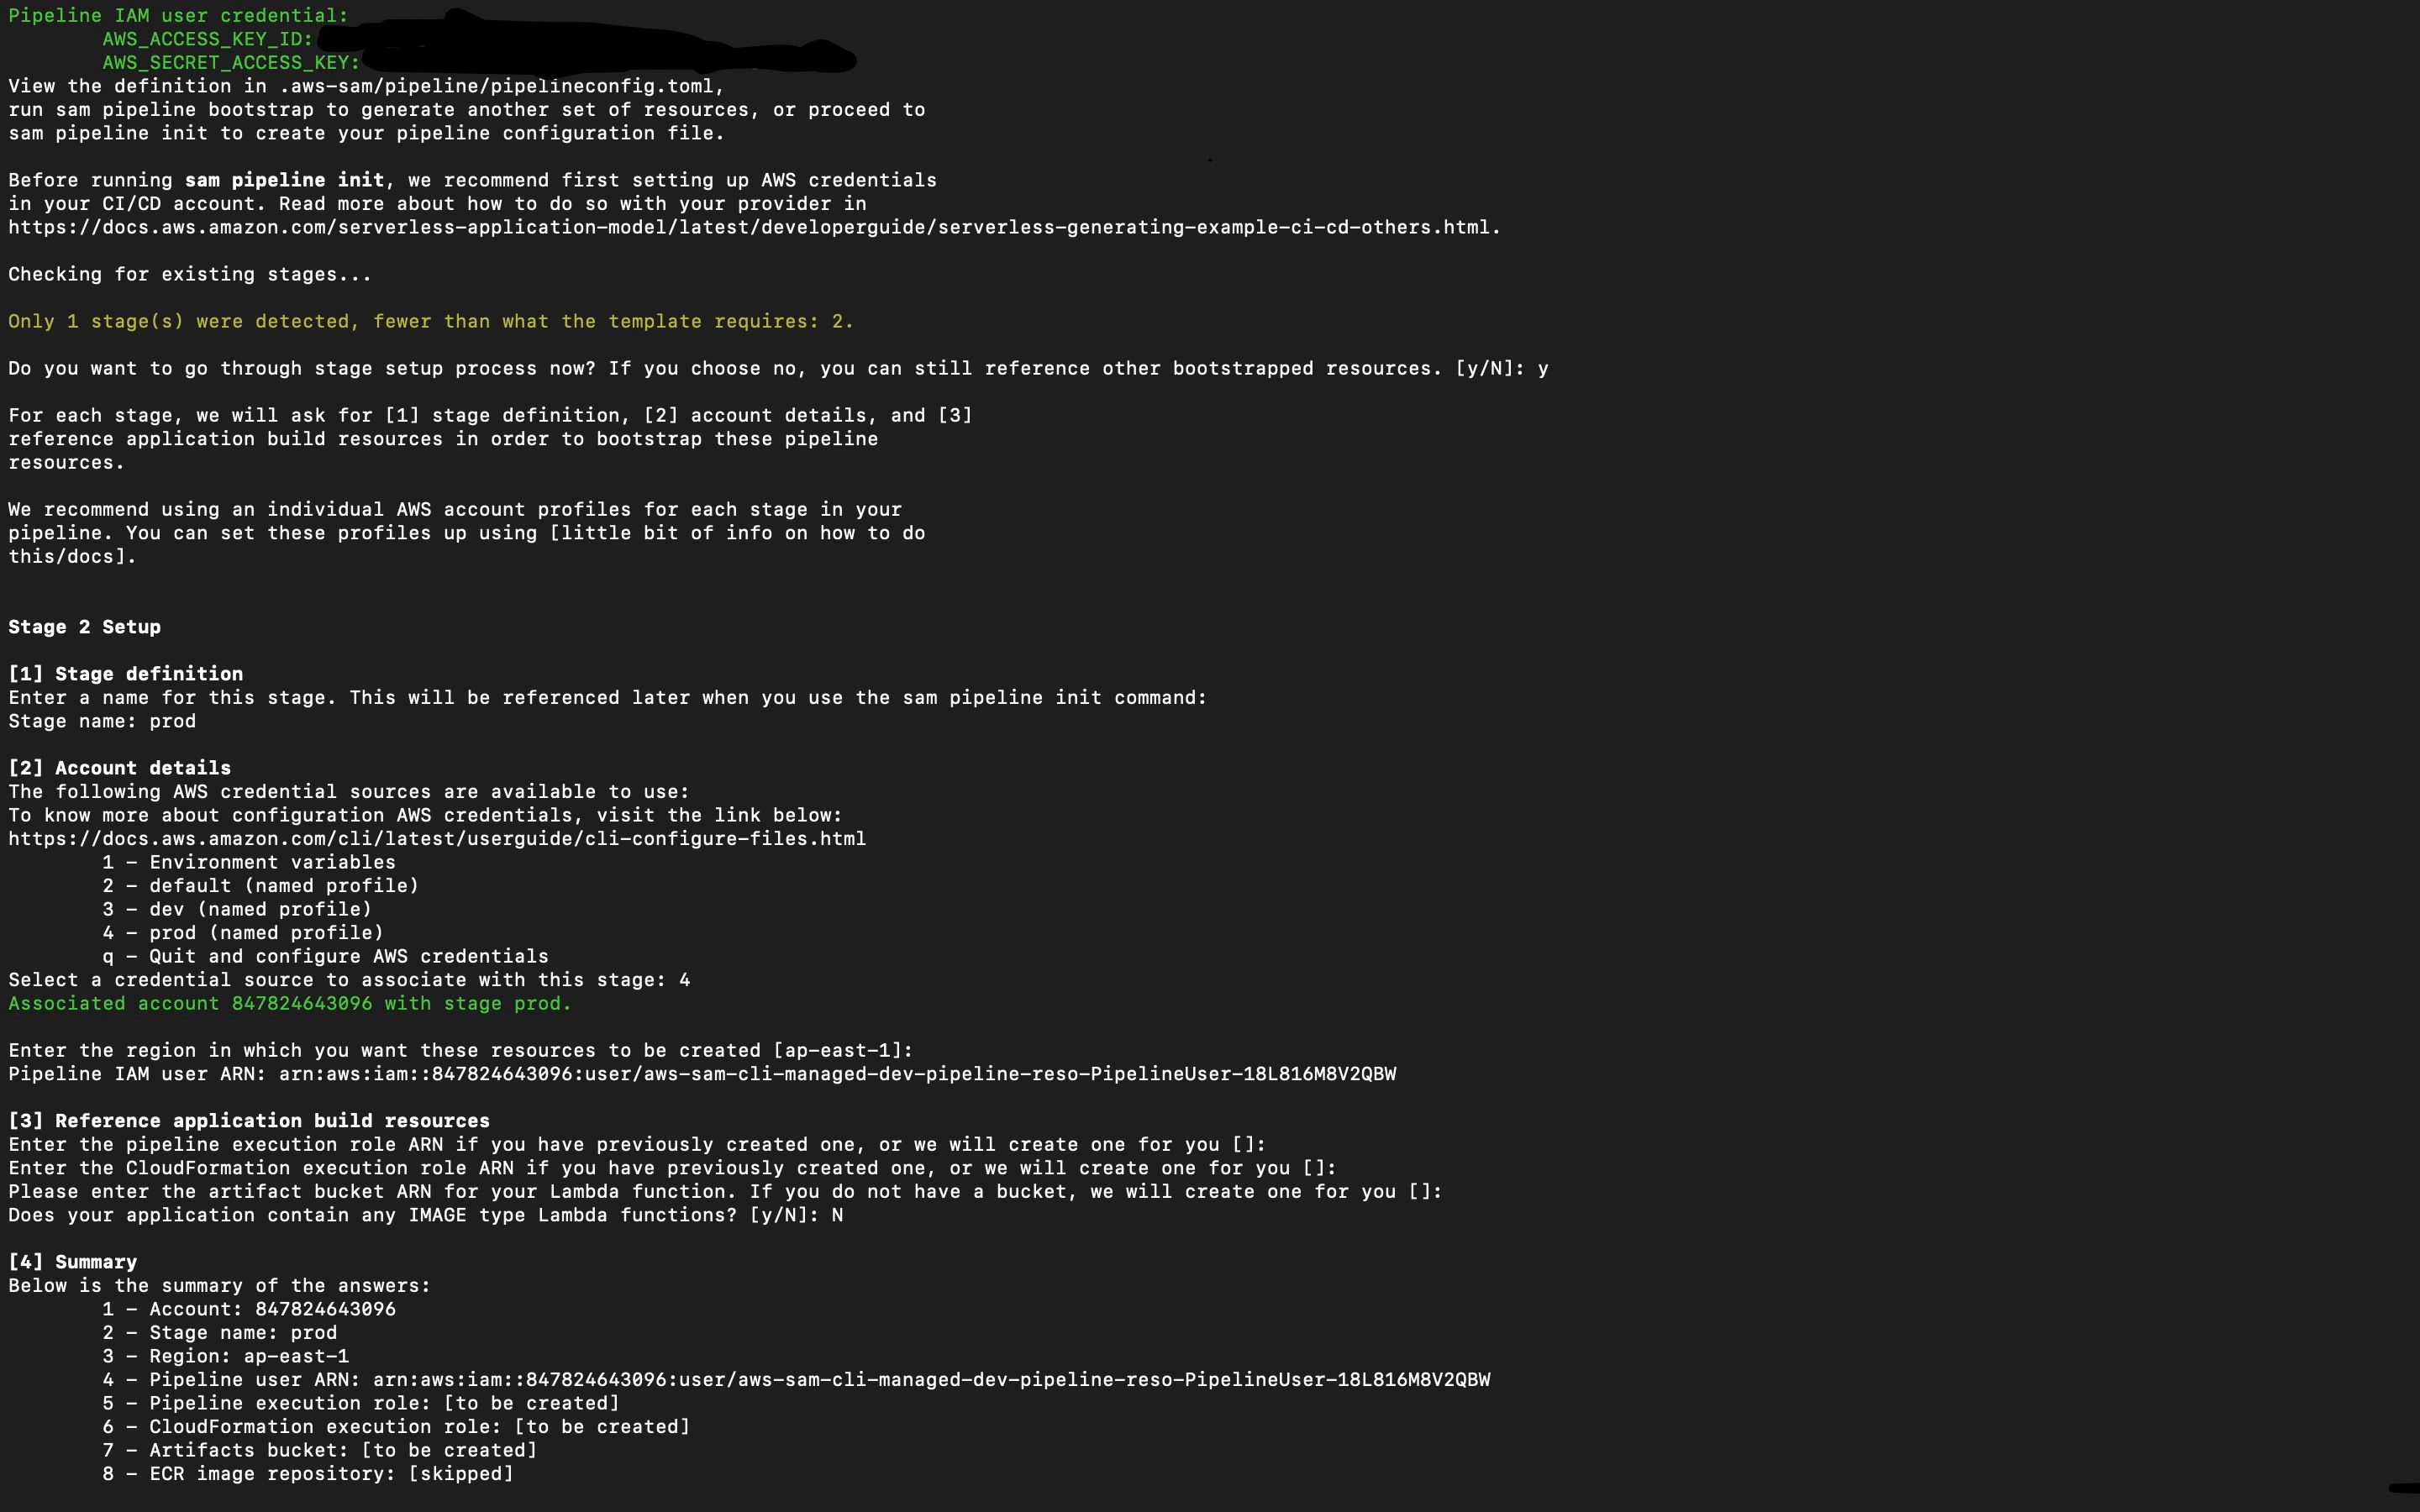The height and width of the screenshot is (1512, 2420).
Task: Select the 'default (named profile)' option line
Action: click(x=261, y=886)
